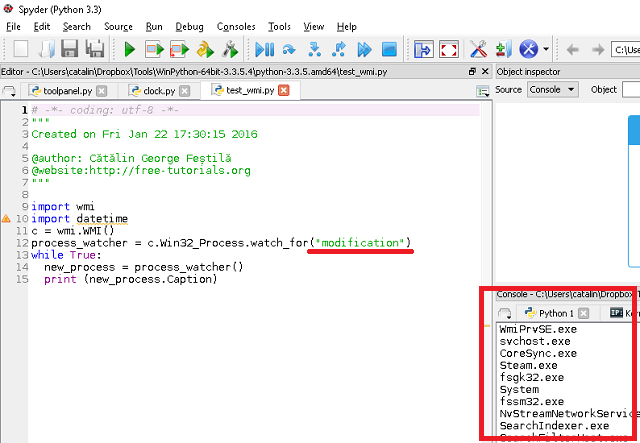Run the file with the green play icon
Image resolution: width=640 pixels, height=443 pixels.
(129, 49)
